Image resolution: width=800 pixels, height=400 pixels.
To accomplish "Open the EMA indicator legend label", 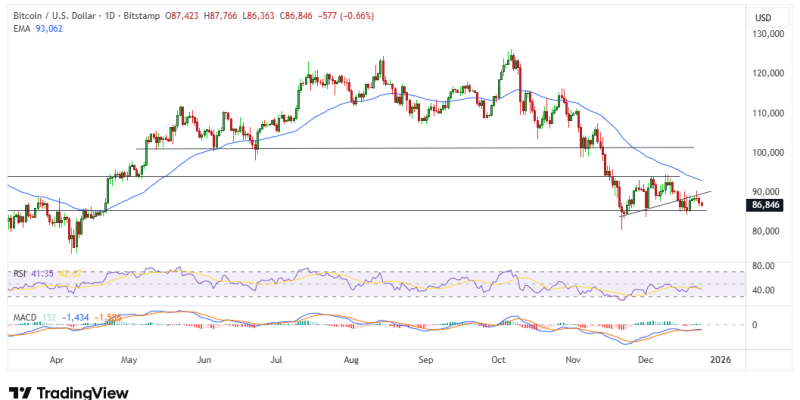I will click(18, 29).
